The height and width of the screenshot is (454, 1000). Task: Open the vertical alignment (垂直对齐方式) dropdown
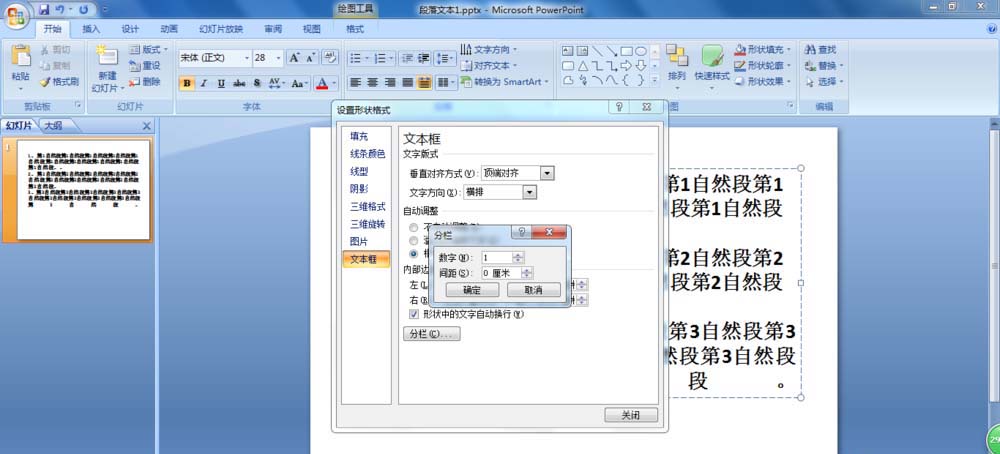(x=546, y=173)
